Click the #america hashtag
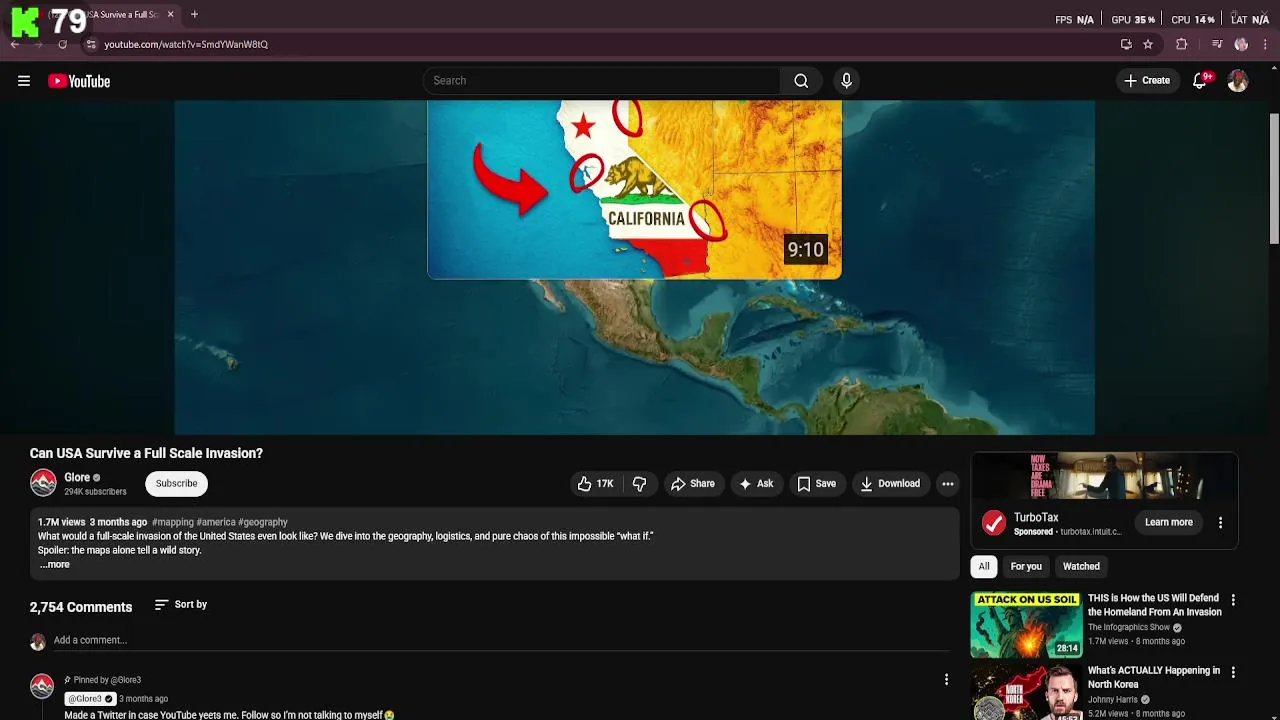Image resolution: width=1280 pixels, height=720 pixels. 215,522
